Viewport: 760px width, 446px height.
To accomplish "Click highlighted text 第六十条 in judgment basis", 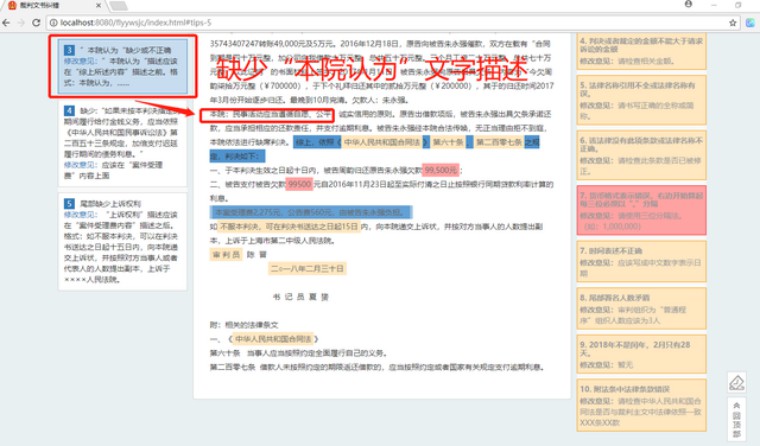I will click(448, 142).
